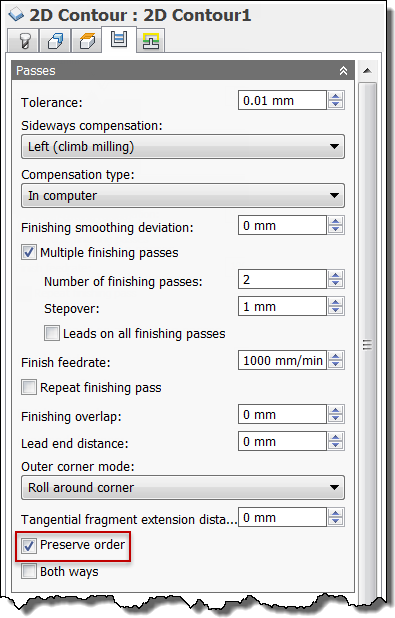Toggle the Preserve order checkbox
The height and width of the screenshot is (618, 395).
tap(29, 545)
